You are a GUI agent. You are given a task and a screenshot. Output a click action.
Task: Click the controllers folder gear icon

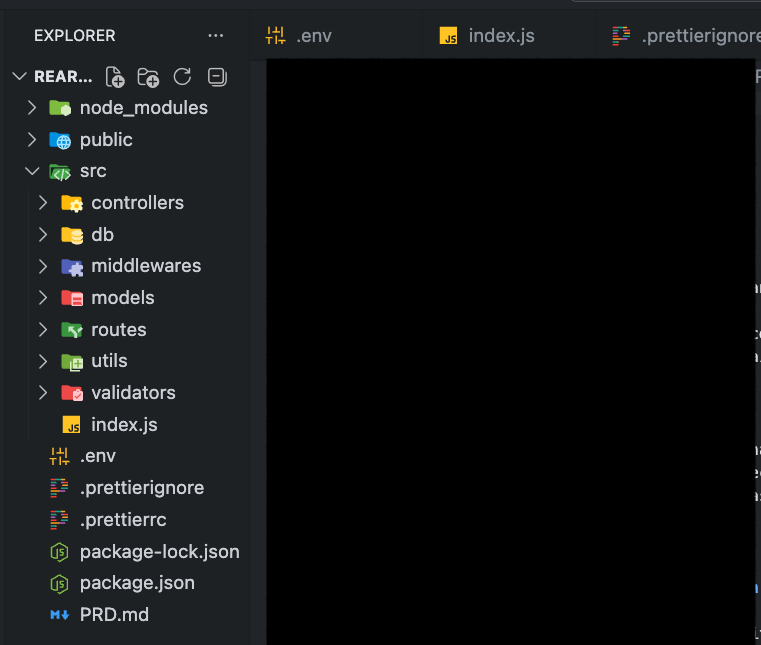(x=72, y=203)
